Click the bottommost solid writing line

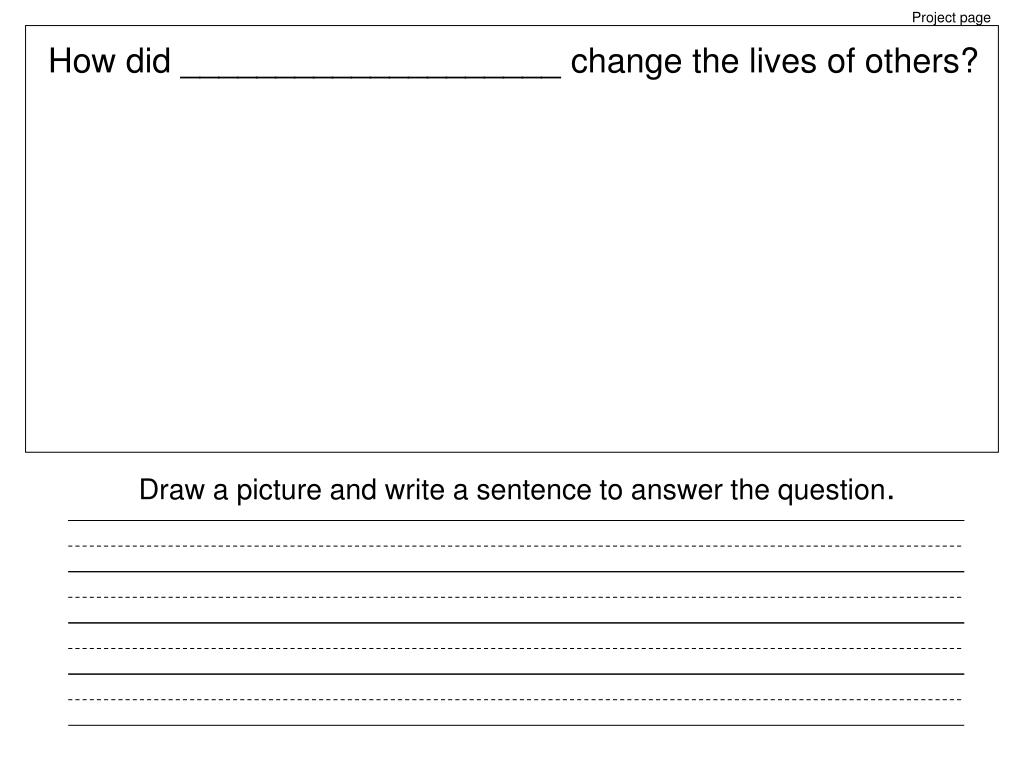click(x=516, y=725)
